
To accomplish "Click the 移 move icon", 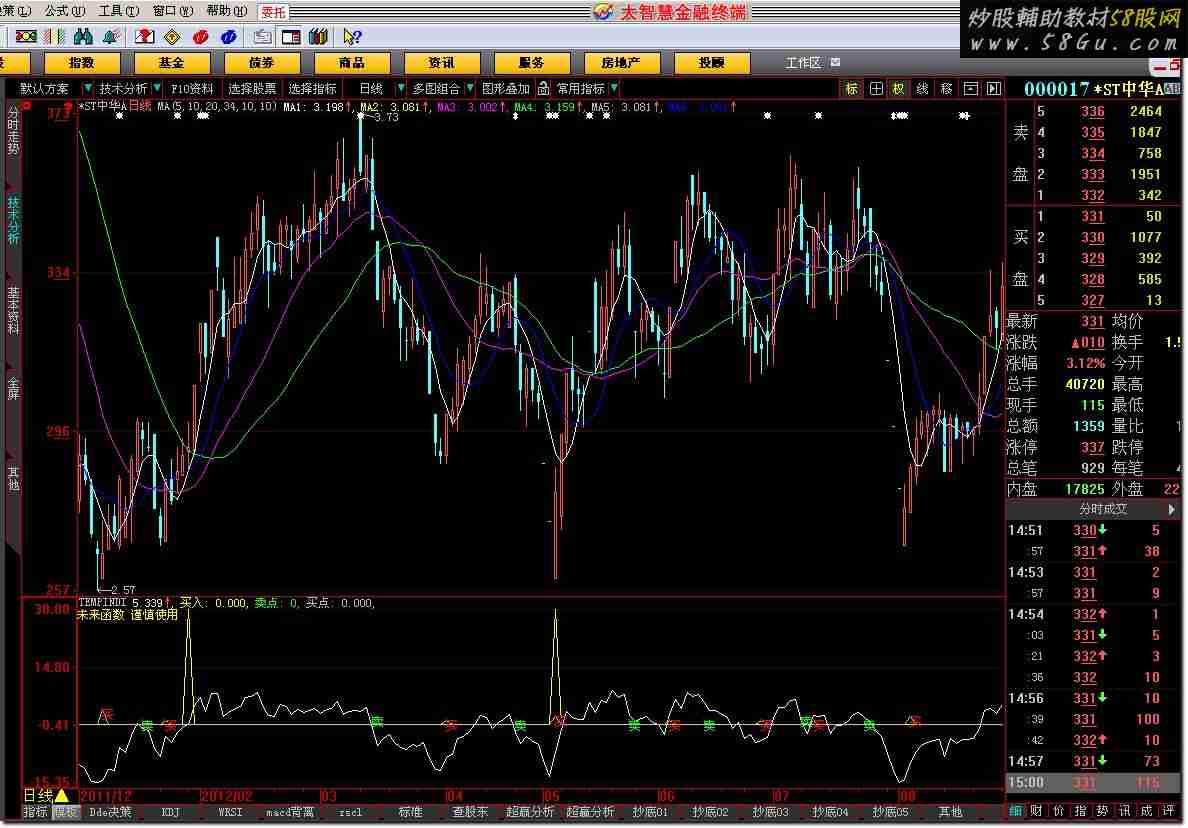I will click(x=946, y=89).
